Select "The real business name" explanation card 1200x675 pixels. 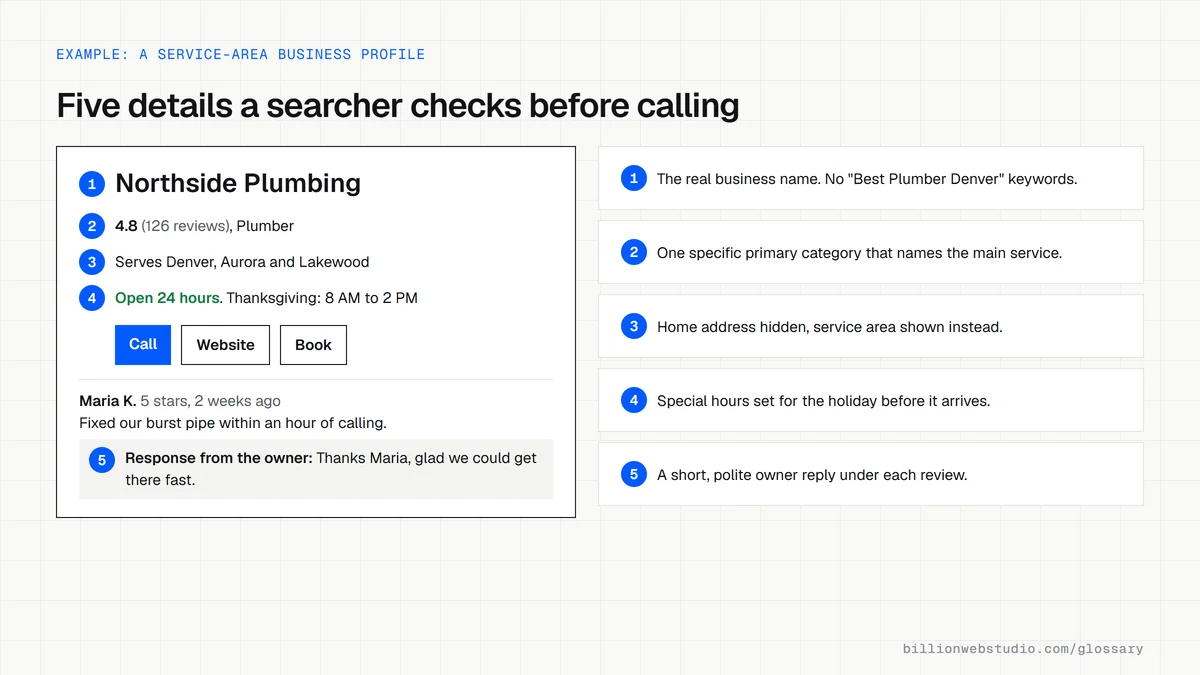(870, 179)
